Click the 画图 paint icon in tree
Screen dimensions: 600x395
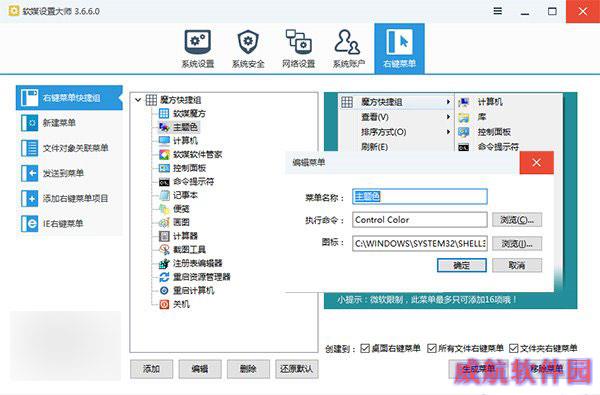[x=164, y=222]
